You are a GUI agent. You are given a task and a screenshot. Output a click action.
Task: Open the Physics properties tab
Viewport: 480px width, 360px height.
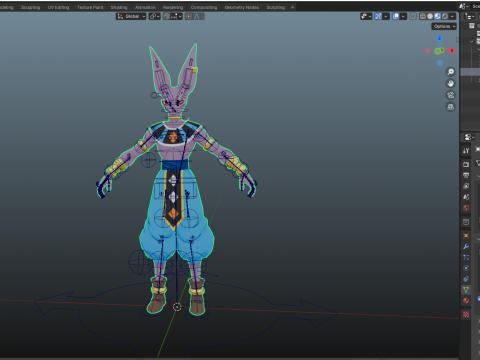(x=466, y=268)
